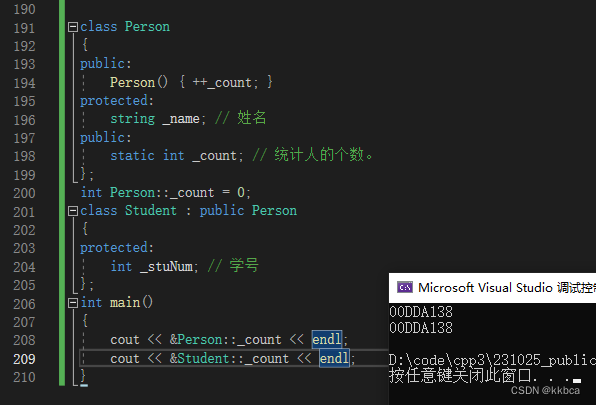Viewport: 596px width, 405px height.
Task: Click &Student::_count expression on line 209
Action: [x=229, y=358]
